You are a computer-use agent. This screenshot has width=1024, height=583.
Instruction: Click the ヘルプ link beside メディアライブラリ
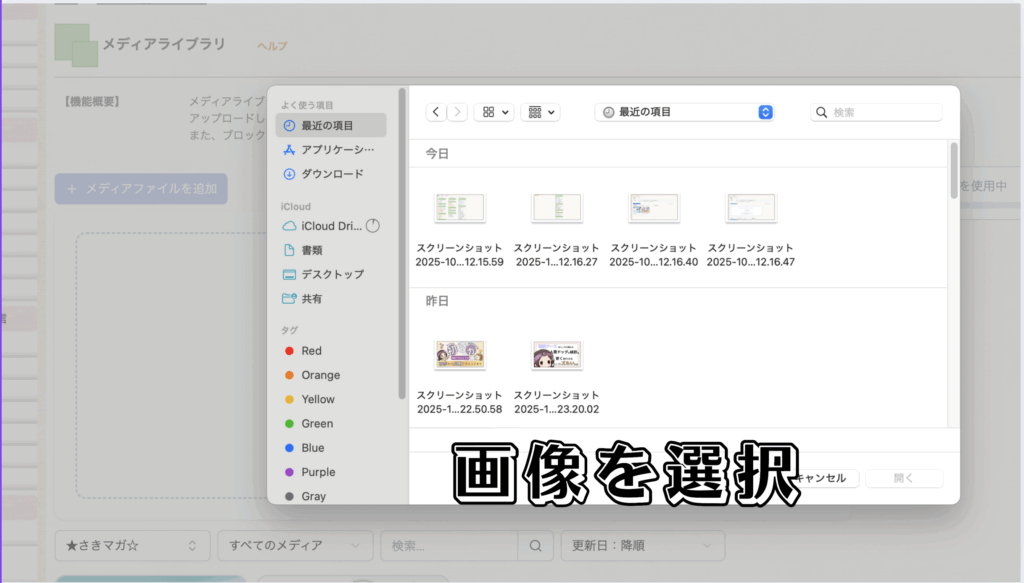point(272,46)
